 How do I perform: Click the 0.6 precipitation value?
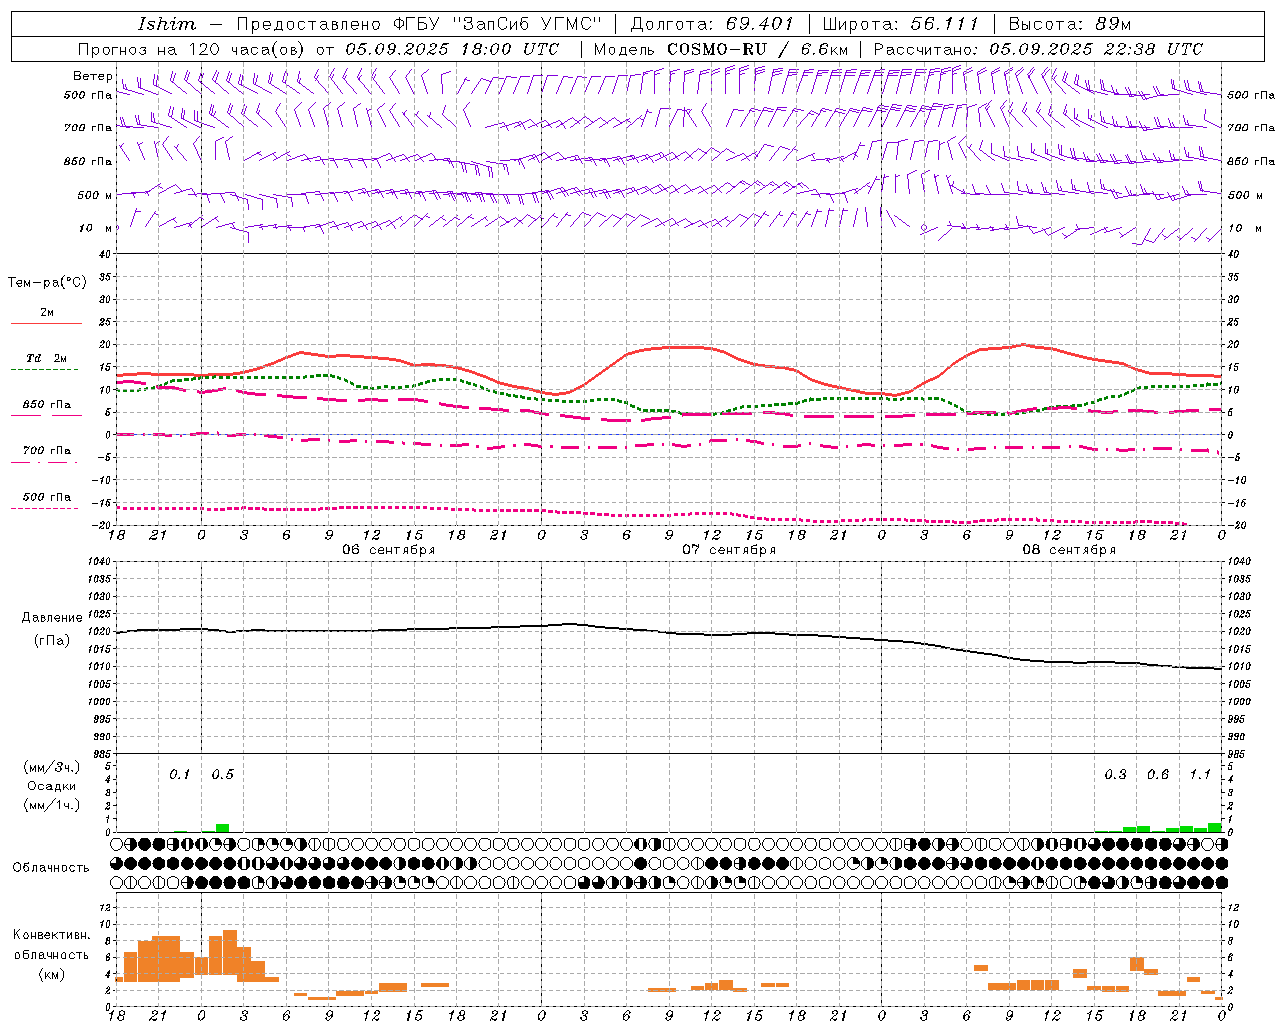(x=1158, y=775)
